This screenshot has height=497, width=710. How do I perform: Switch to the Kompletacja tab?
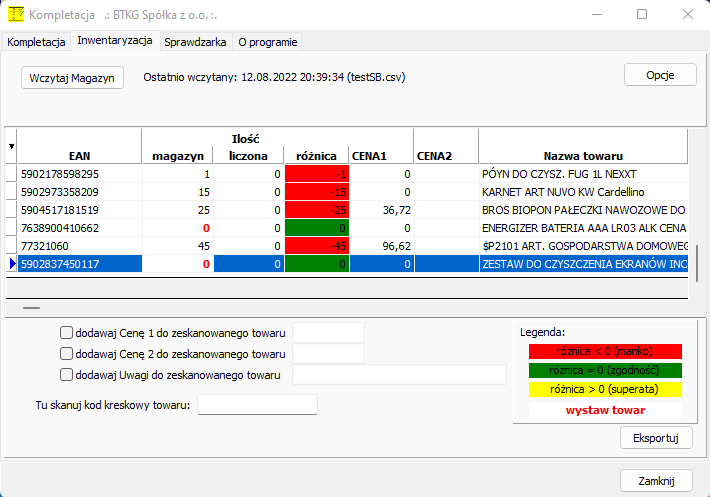pos(37,42)
